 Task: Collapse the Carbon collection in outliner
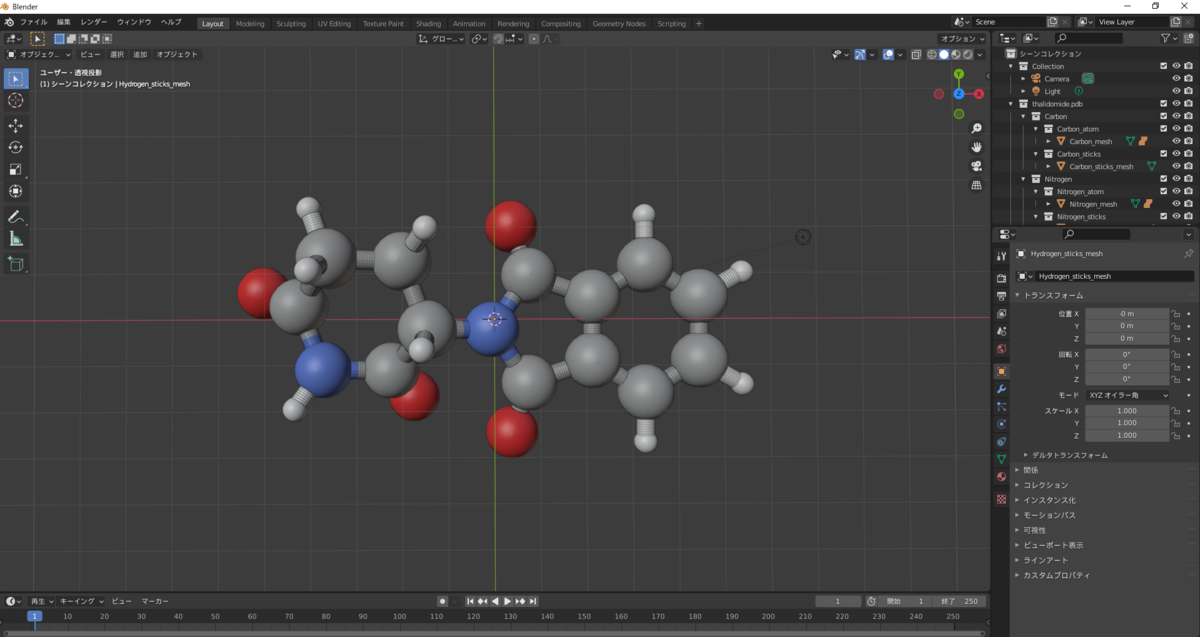(1023, 116)
